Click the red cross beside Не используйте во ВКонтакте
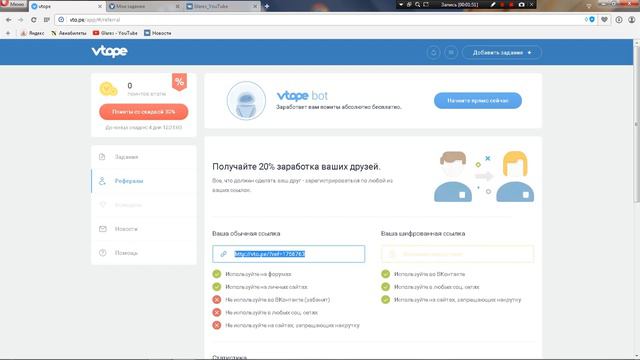Viewport: 640px width, 360px height. [217, 300]
